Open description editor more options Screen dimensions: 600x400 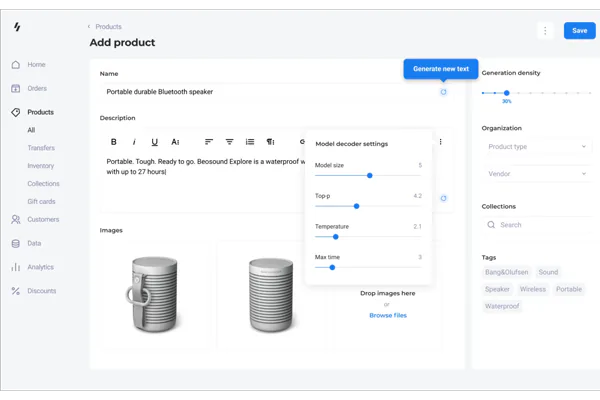point(440,142)
